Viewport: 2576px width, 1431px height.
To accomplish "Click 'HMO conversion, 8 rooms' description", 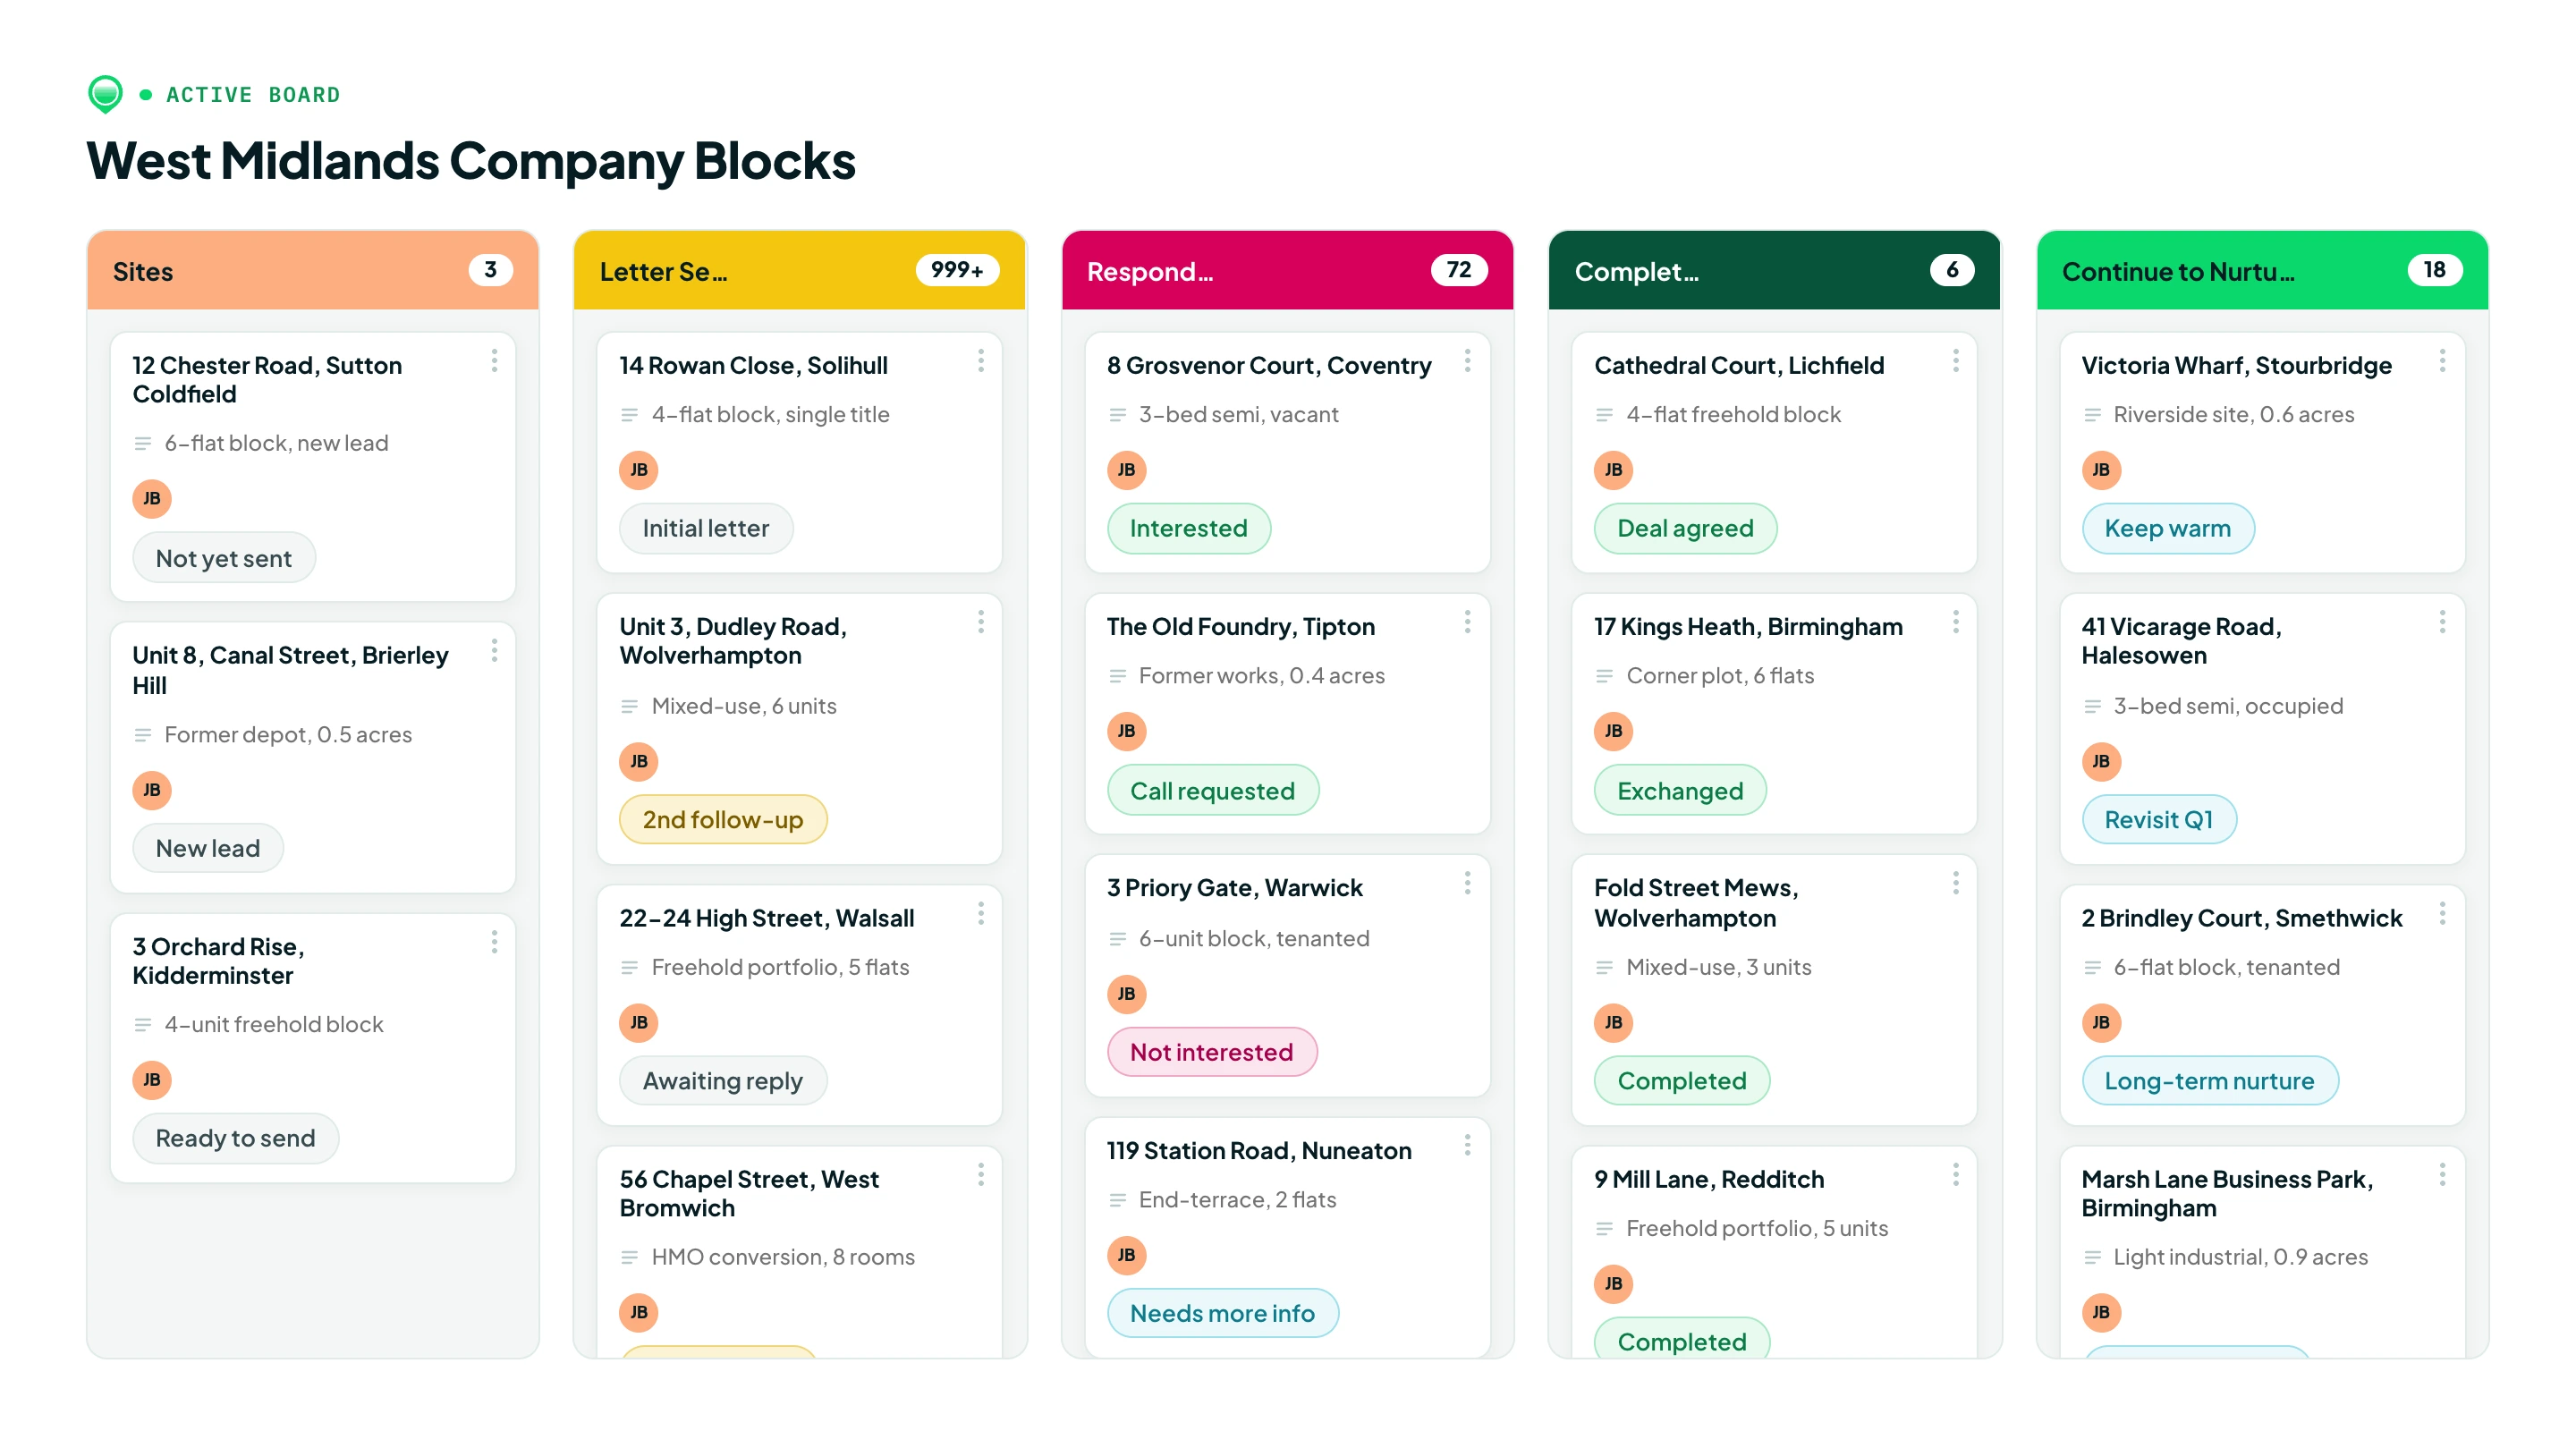I will (783, 1256).
